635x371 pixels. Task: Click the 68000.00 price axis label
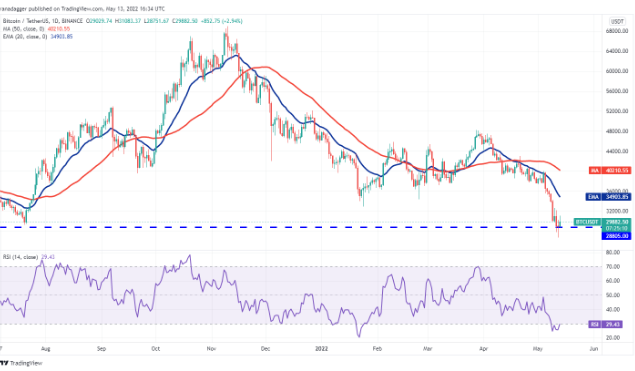pyautogui.click(x=617, y=31)
